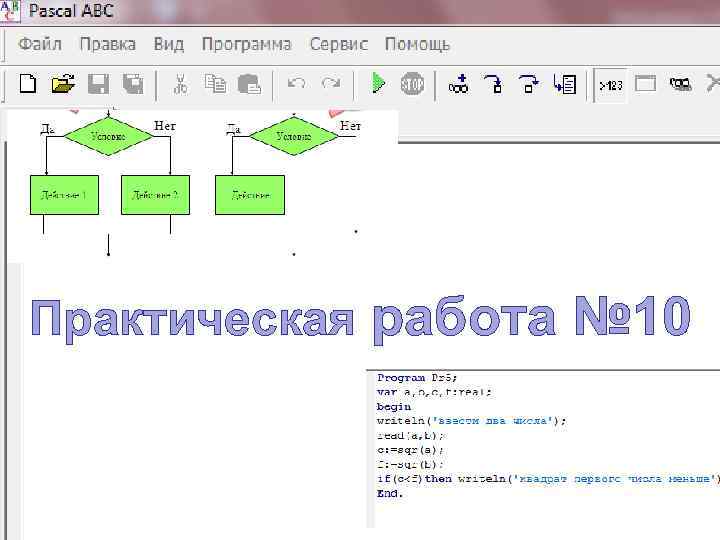Create a new file with blank page icon
Screen dimensions: 720x540
click(28, 84)
